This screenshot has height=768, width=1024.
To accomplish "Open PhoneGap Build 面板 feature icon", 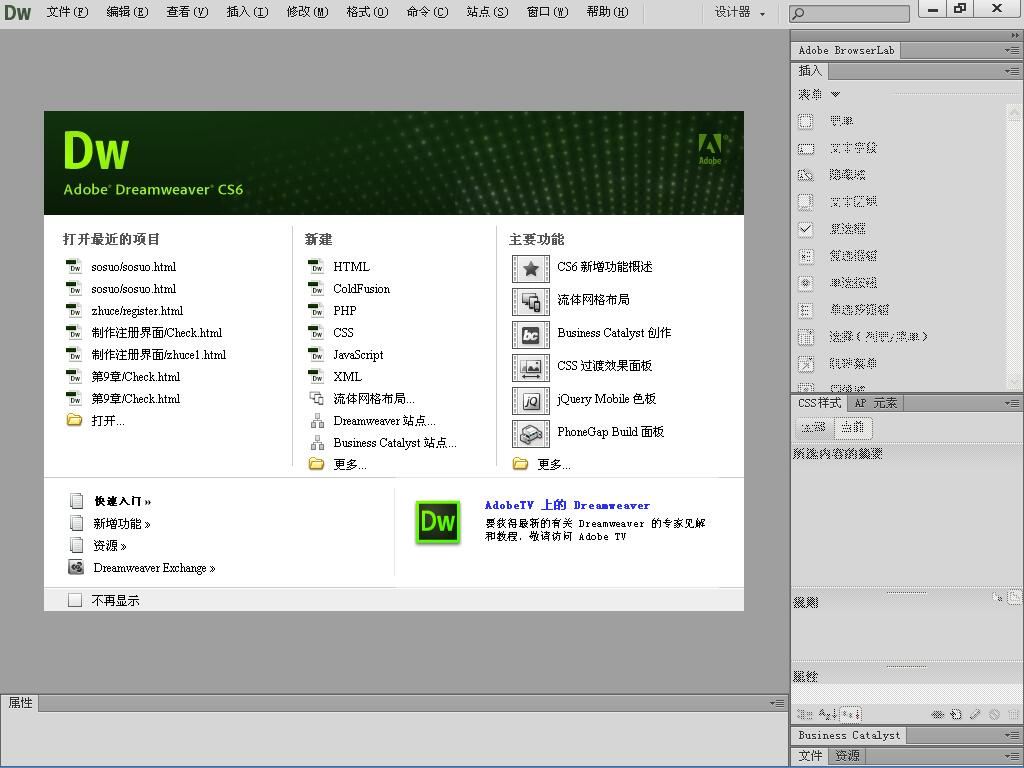I will click(x=531, y=434).
